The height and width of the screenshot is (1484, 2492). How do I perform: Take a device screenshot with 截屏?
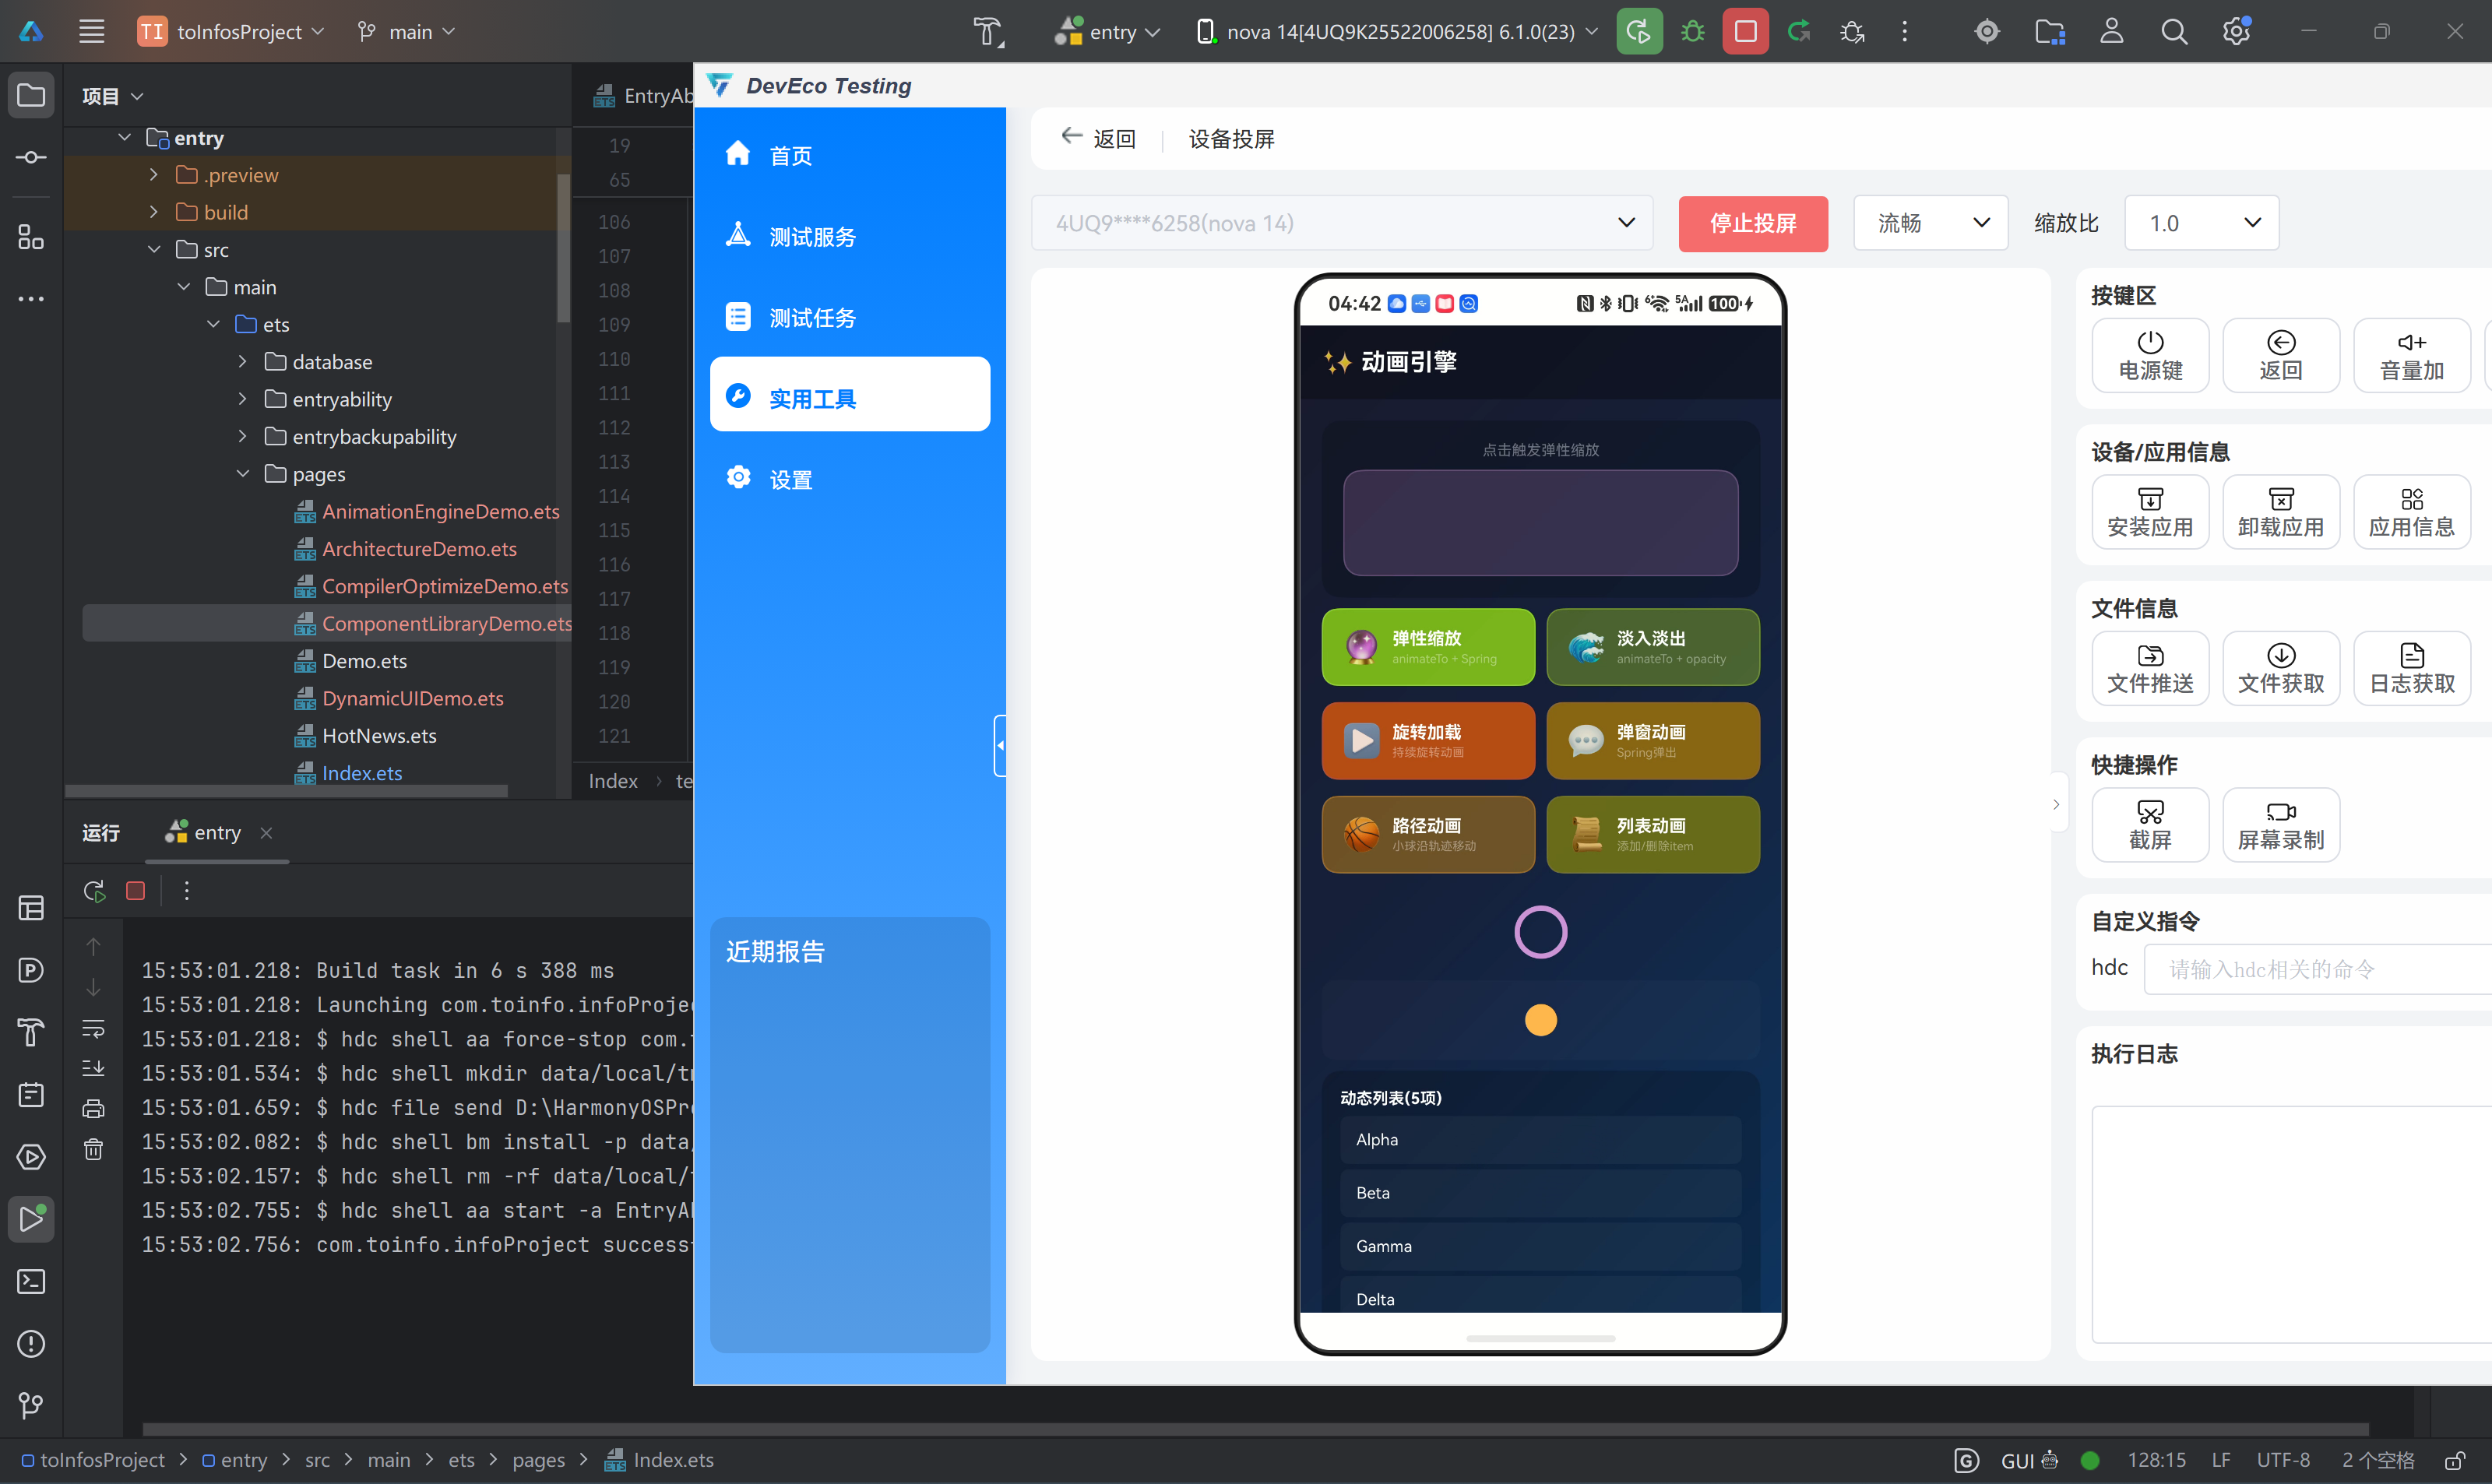(x=2150, y=825)
